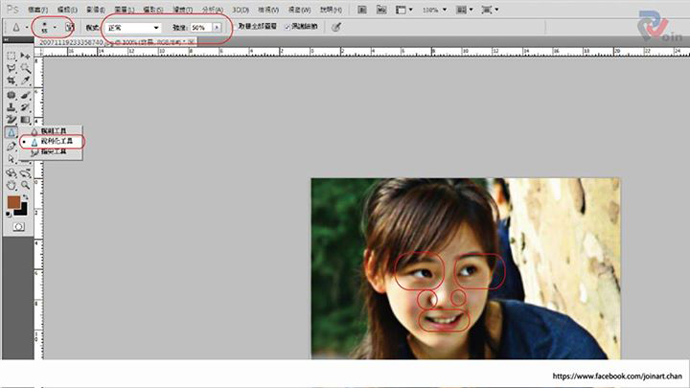Expand the collapsed toolbox panel header
The width and height of the screenshot is (690, 388).
6,40
